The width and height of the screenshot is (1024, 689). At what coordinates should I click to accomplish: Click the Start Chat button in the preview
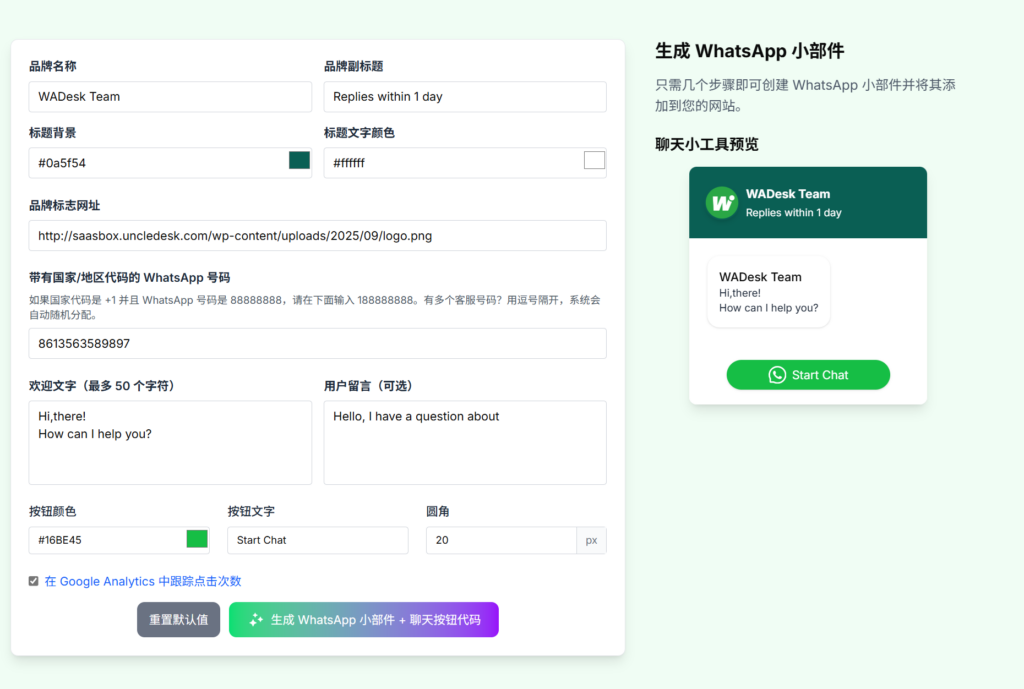[x=808, y=374]
